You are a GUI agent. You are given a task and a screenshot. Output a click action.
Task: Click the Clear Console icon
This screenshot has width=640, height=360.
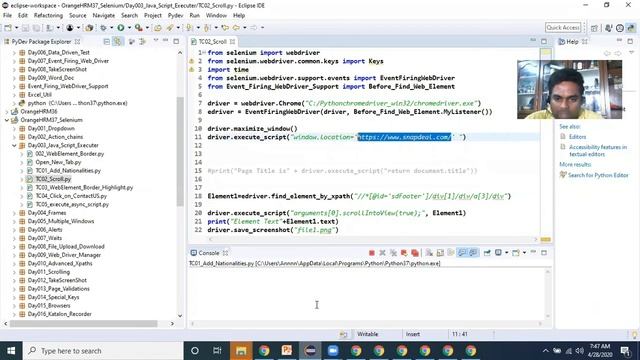pyautogui.click(x=429, y=253)
